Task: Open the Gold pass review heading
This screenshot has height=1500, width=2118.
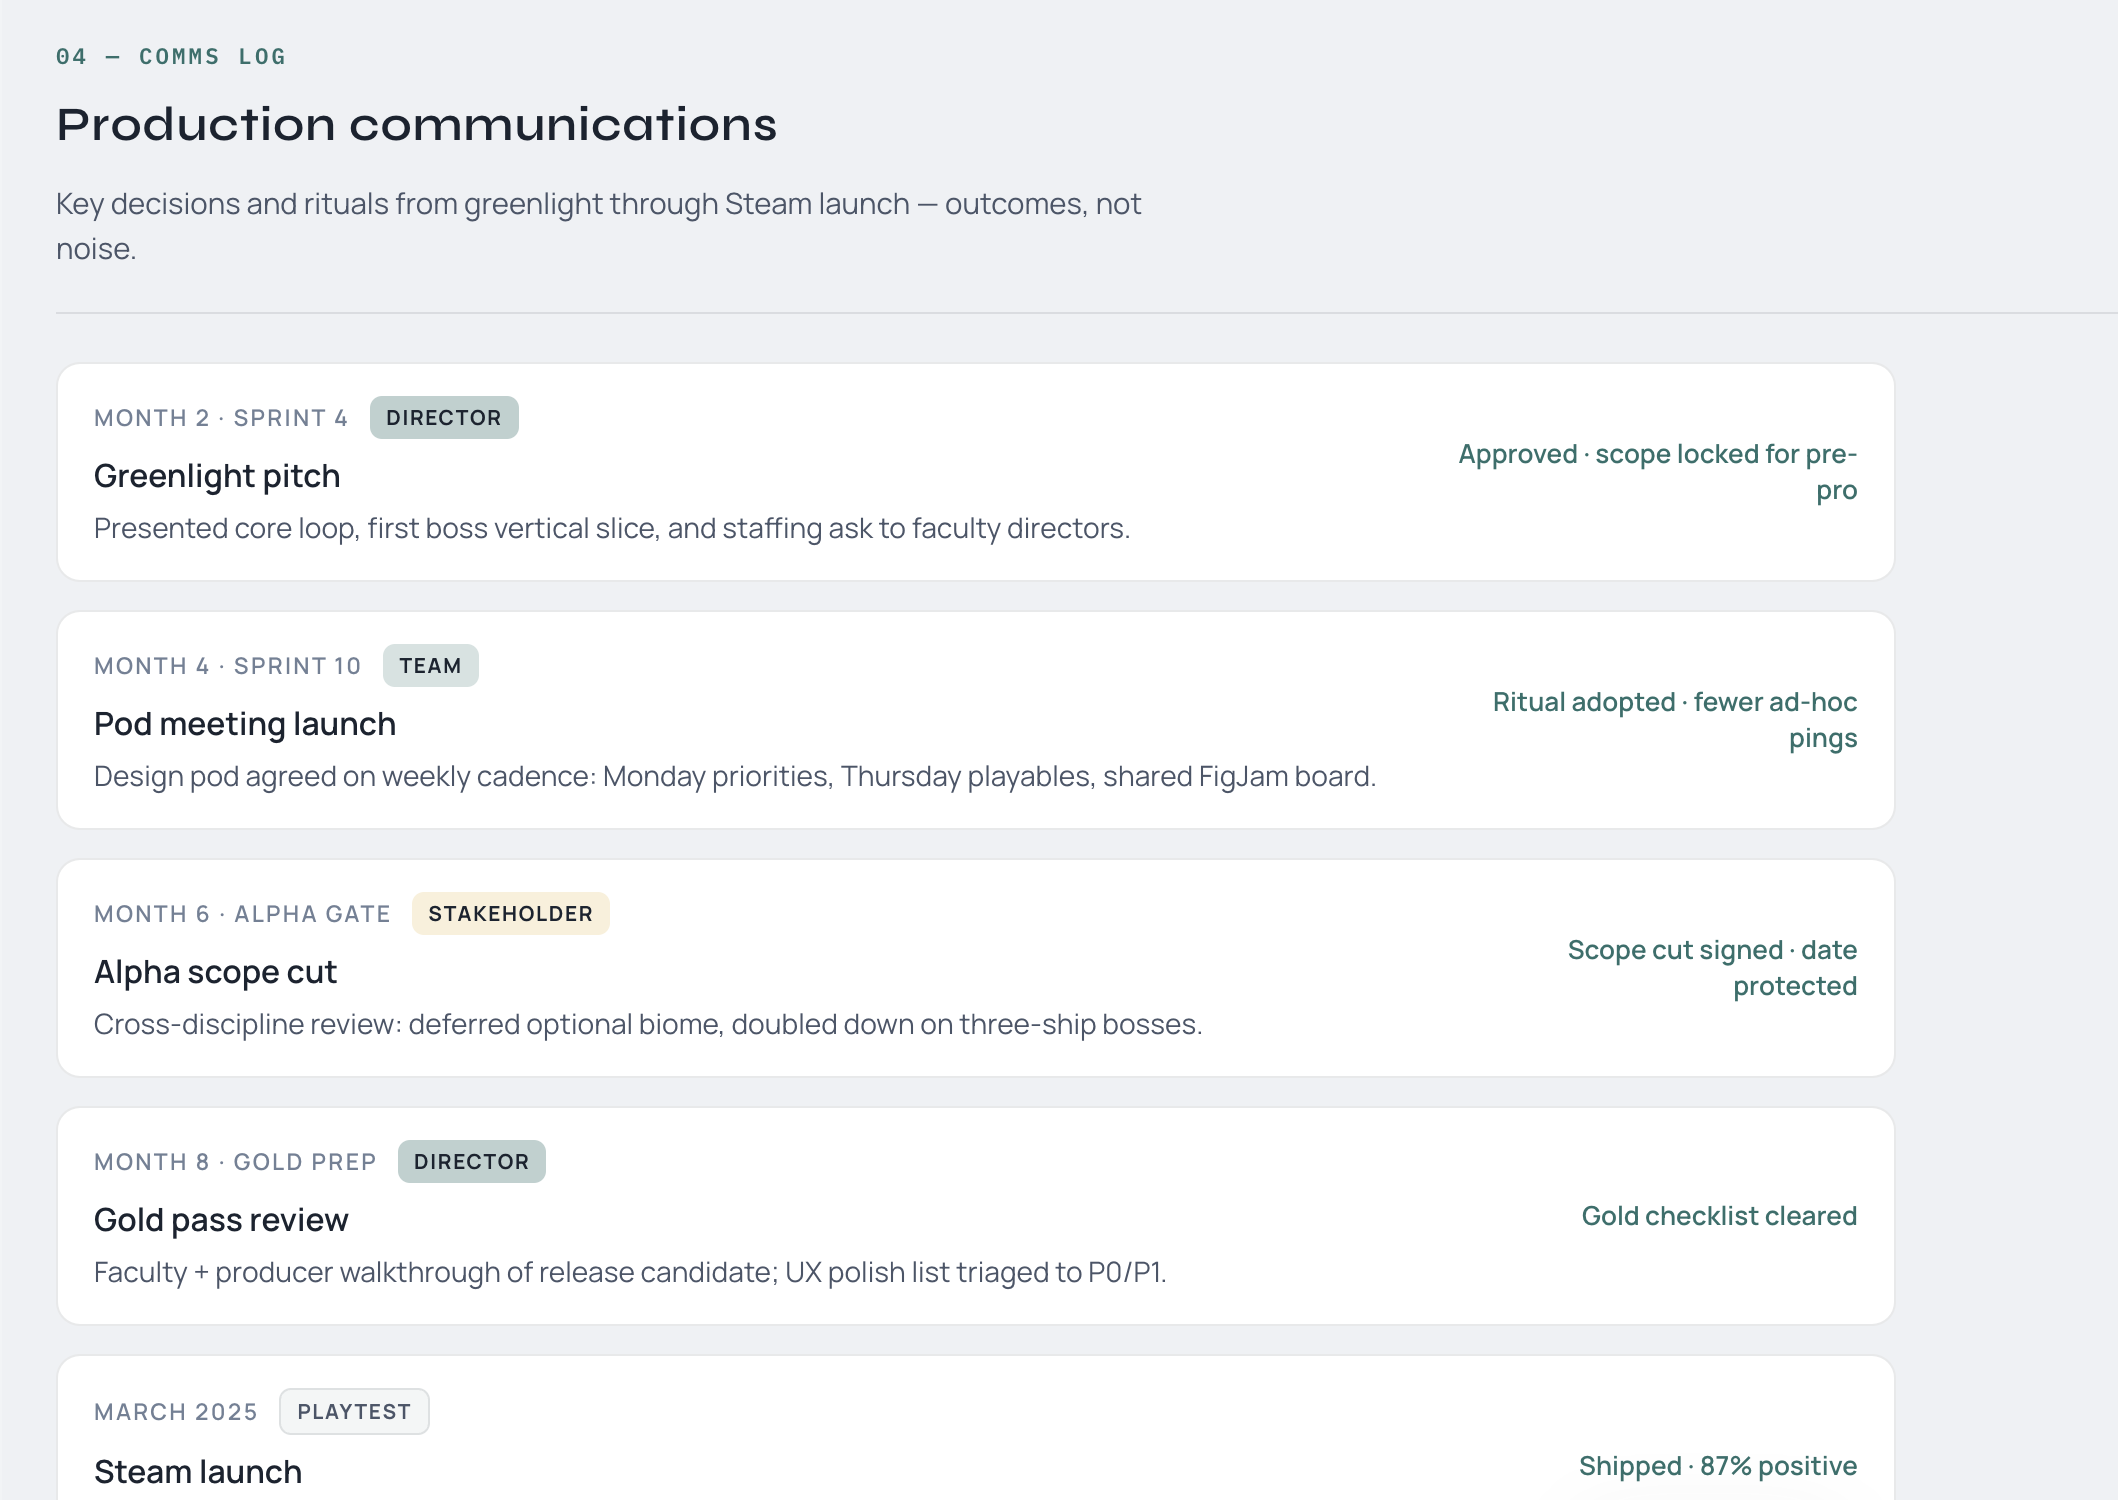Action: (x=221, y=1220)
